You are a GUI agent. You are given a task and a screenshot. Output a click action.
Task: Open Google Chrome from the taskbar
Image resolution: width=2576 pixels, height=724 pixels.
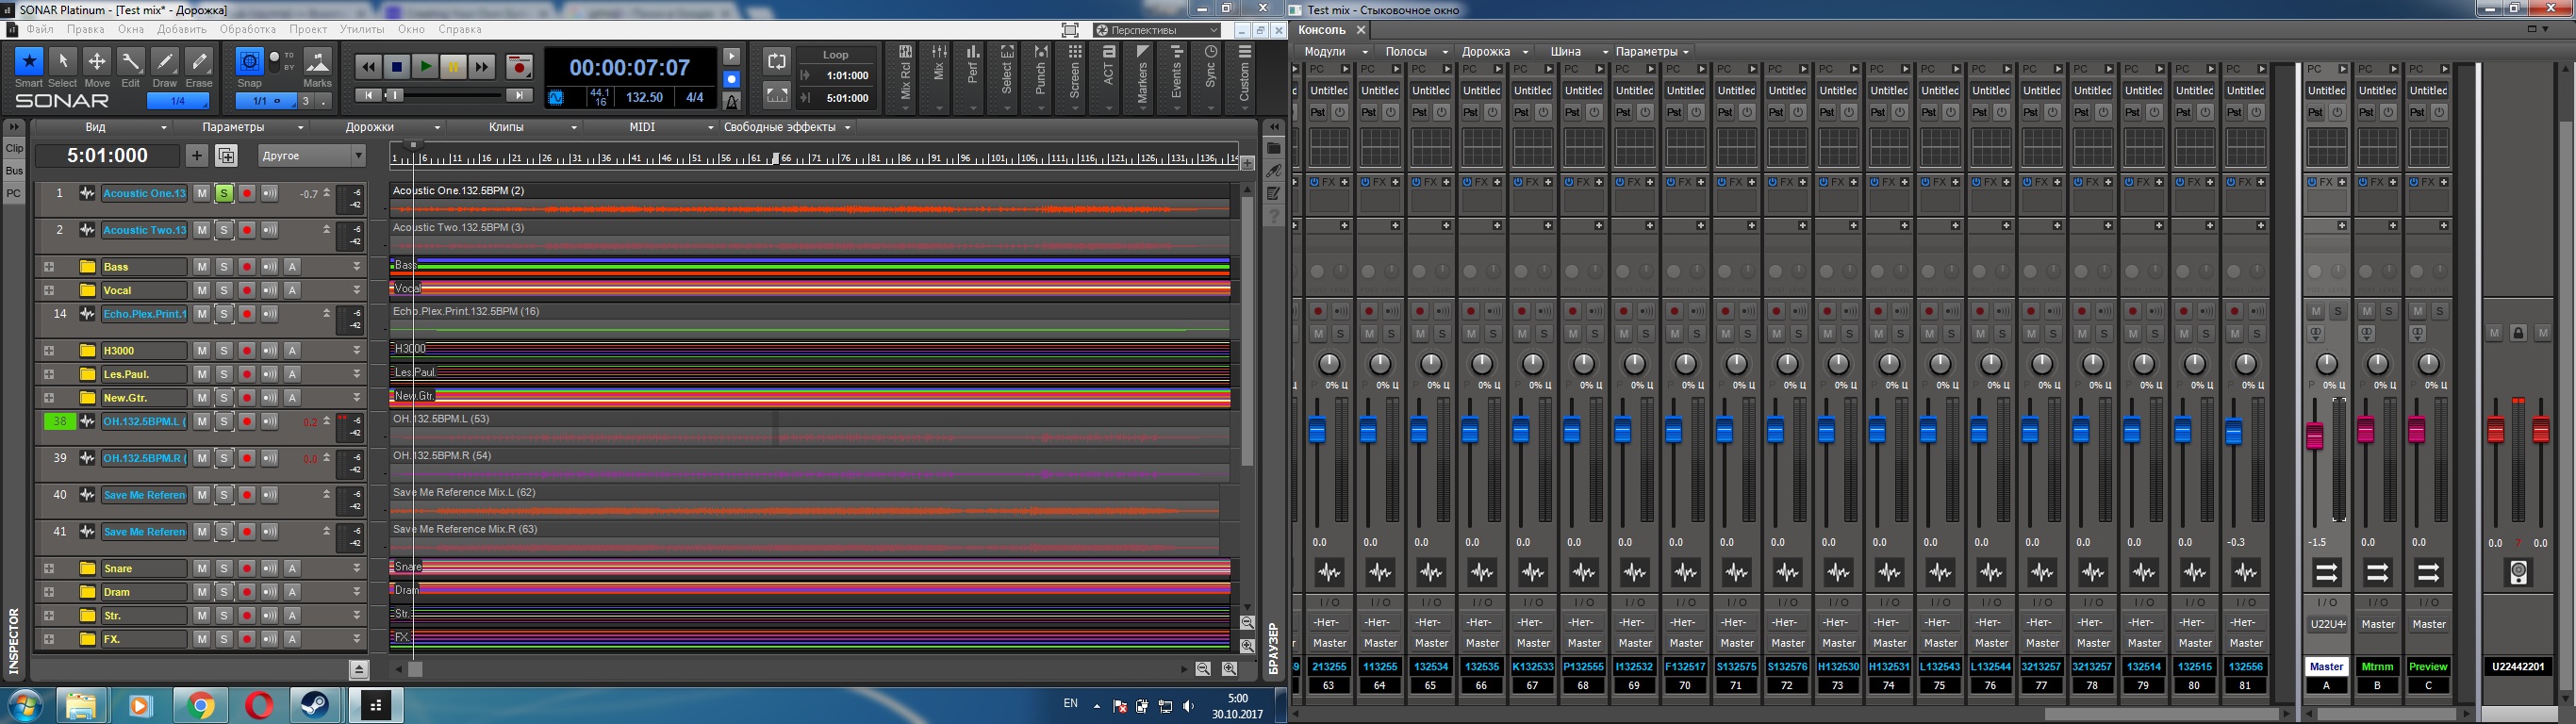(200, 706)
